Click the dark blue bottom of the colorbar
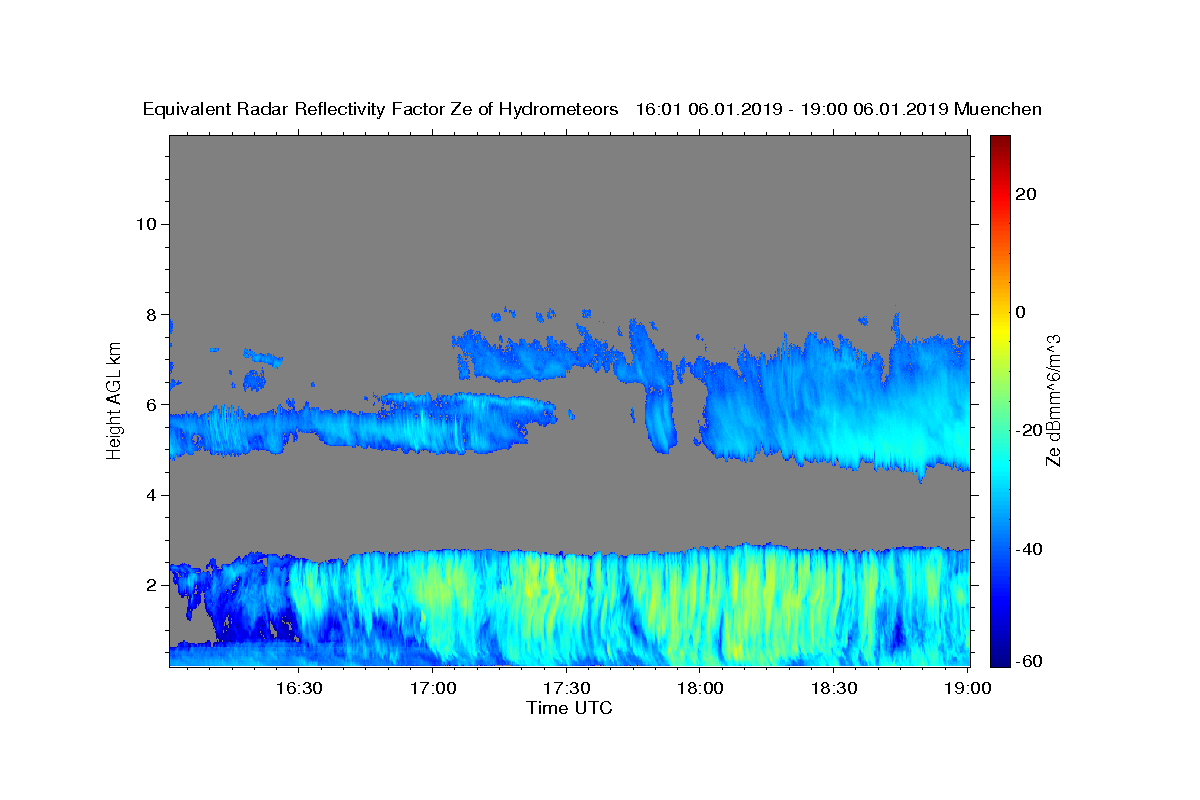Screen dimensions: 1200x800 (x=1000, y=655)
